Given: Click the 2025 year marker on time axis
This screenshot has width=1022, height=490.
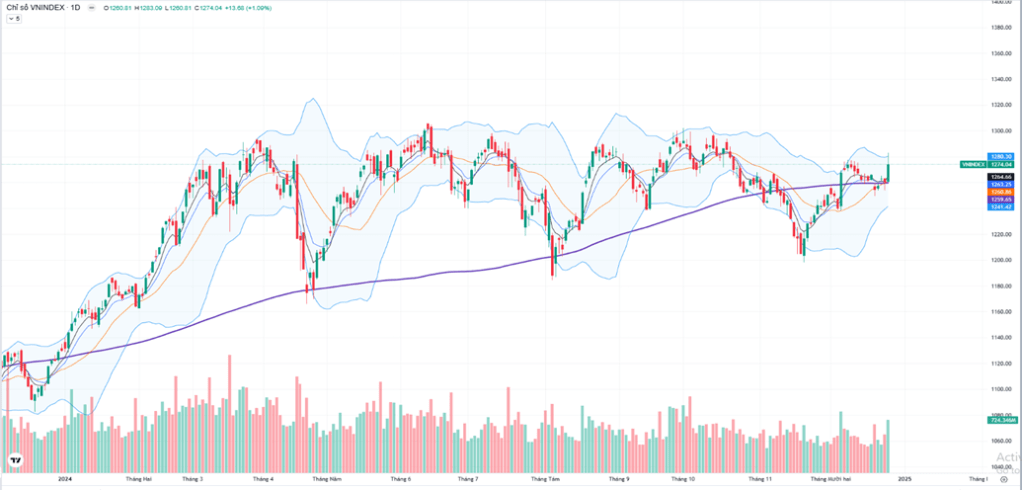Looking at the screenshot, I should 904,479.
